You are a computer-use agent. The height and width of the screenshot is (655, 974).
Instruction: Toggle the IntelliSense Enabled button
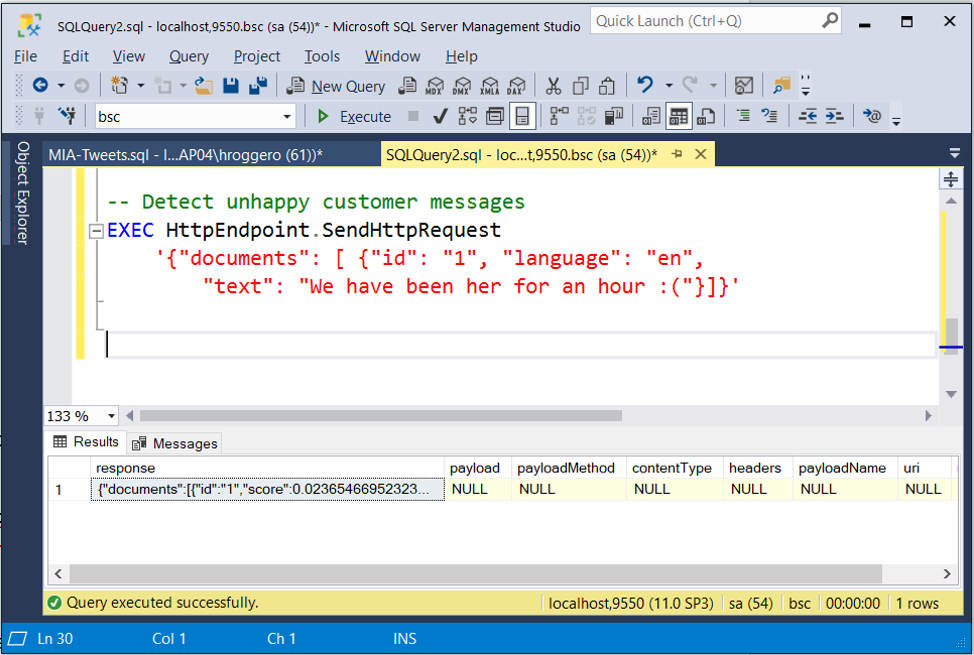[x=522, y=116]
